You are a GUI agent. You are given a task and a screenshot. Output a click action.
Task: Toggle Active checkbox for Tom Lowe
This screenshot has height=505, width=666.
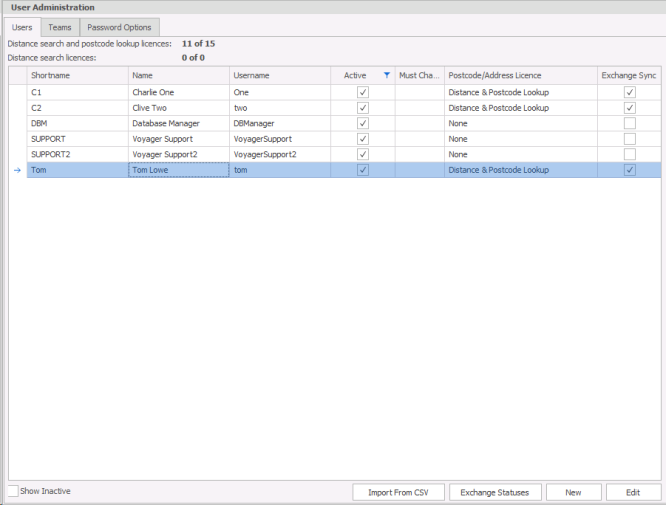(363, 171)
